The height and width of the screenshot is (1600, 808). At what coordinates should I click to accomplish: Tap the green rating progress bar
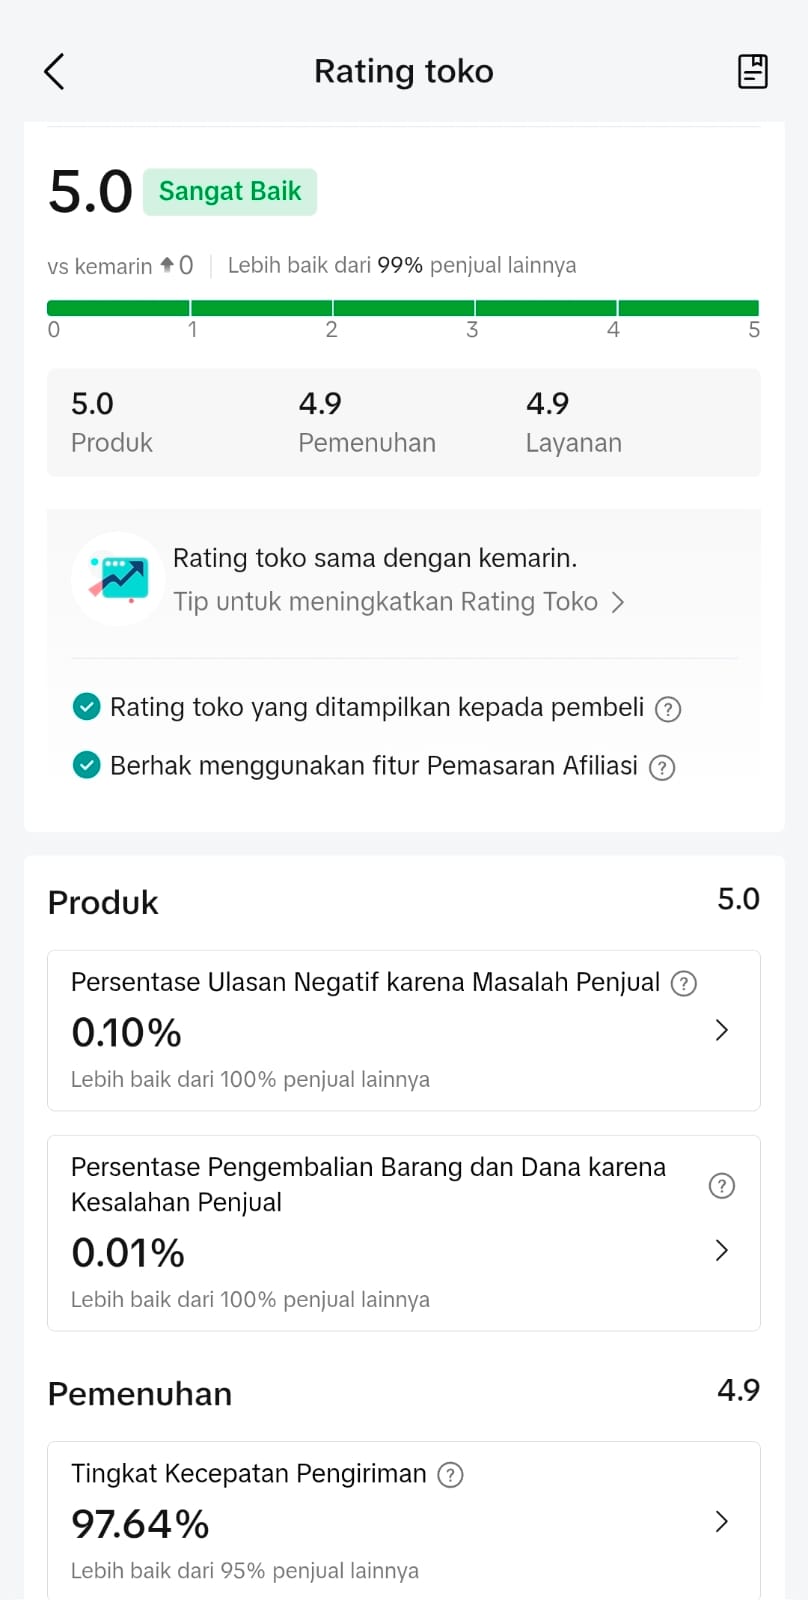403,308
